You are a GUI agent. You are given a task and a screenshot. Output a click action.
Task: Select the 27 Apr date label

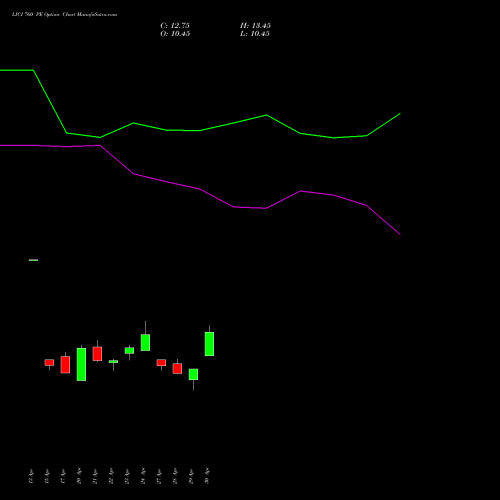click(159, 476)
